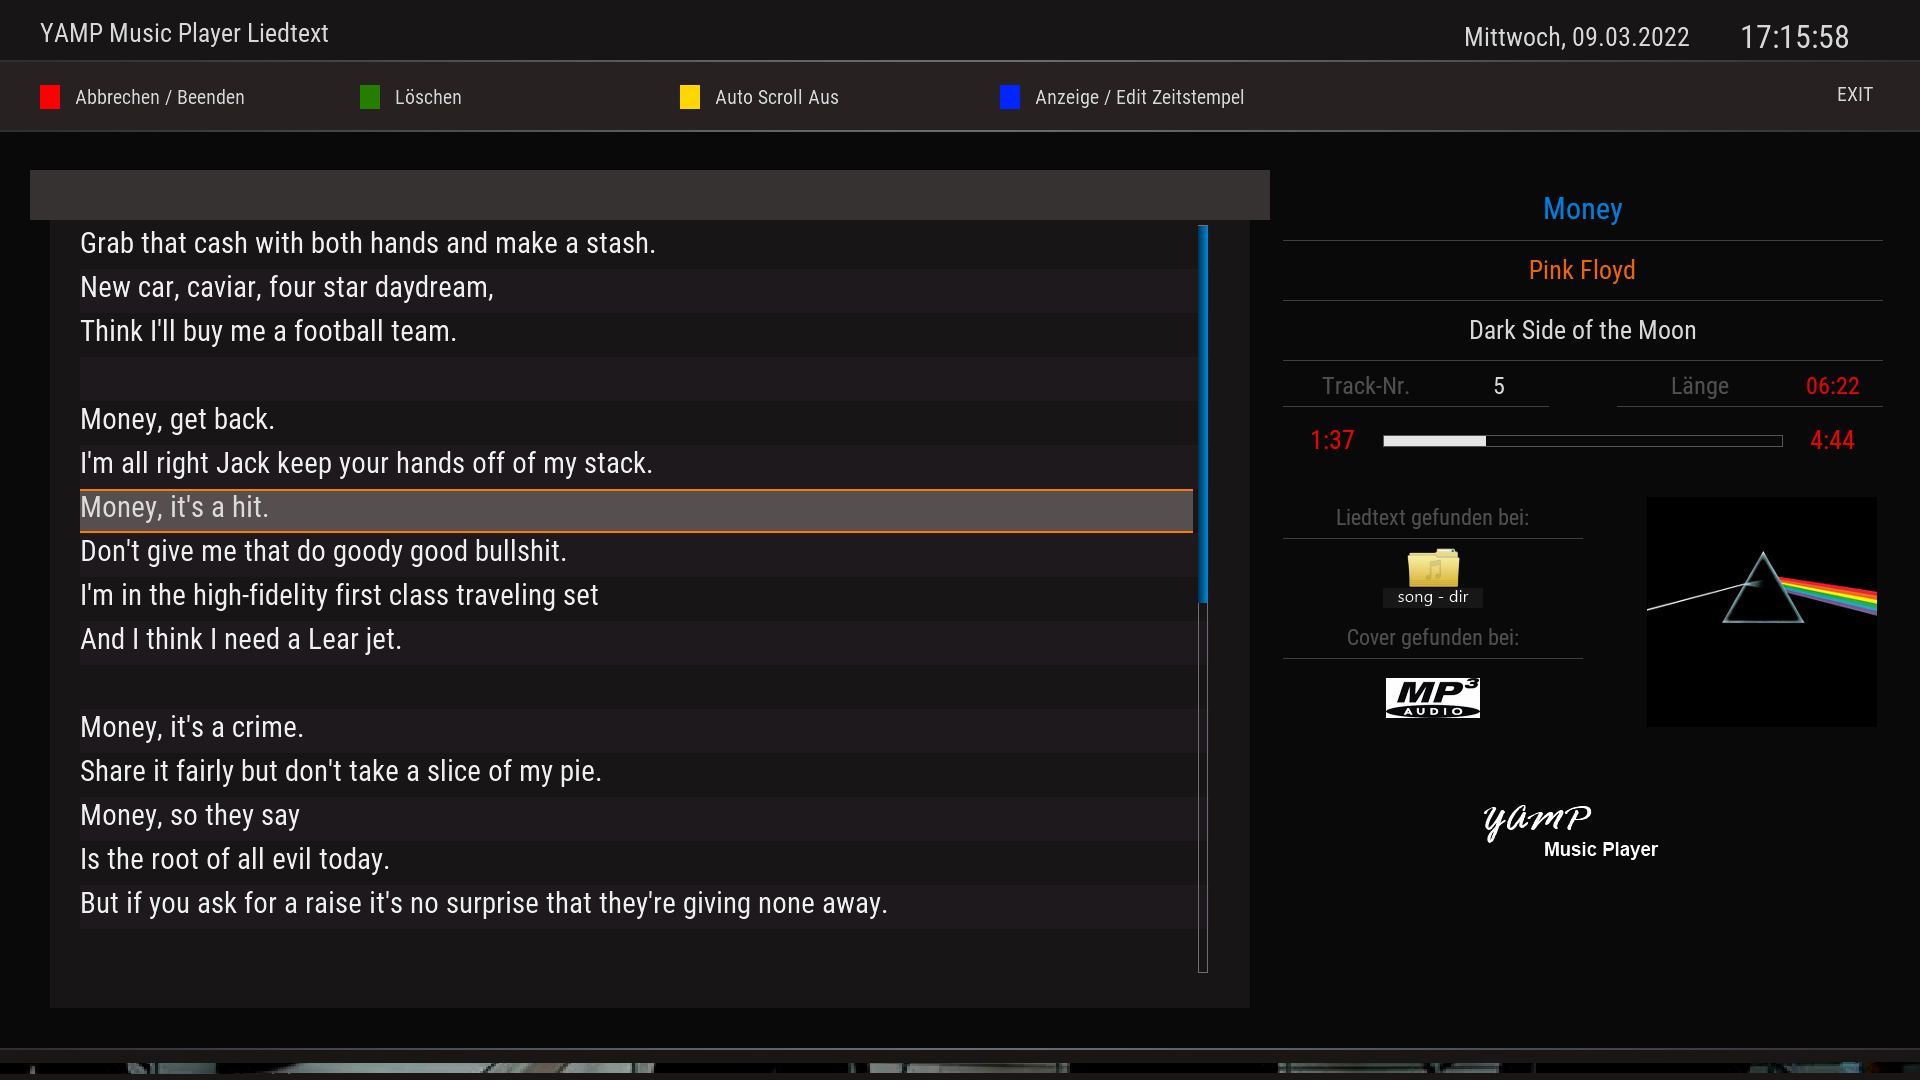The height and width of the screenshot is (1080, 1920).
Task: Select lyric line "Money, it's a crime."
Action: click(x=192, y=727)
